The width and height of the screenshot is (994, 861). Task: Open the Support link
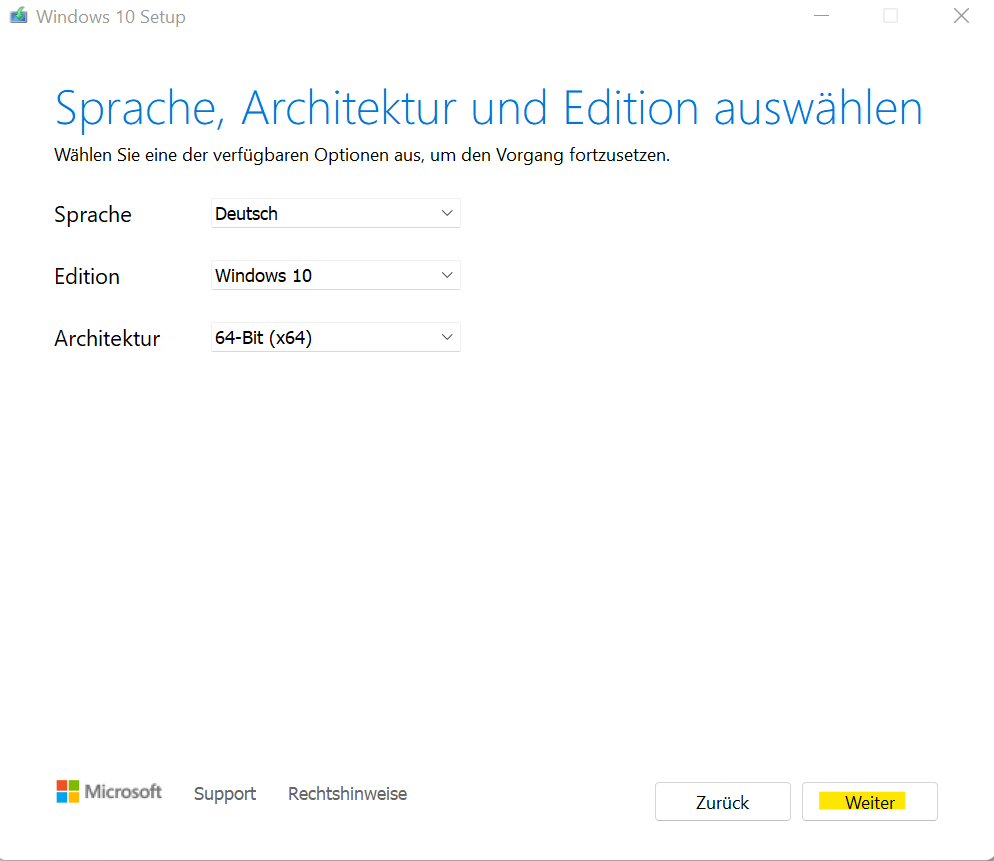(x=225, y=794)
